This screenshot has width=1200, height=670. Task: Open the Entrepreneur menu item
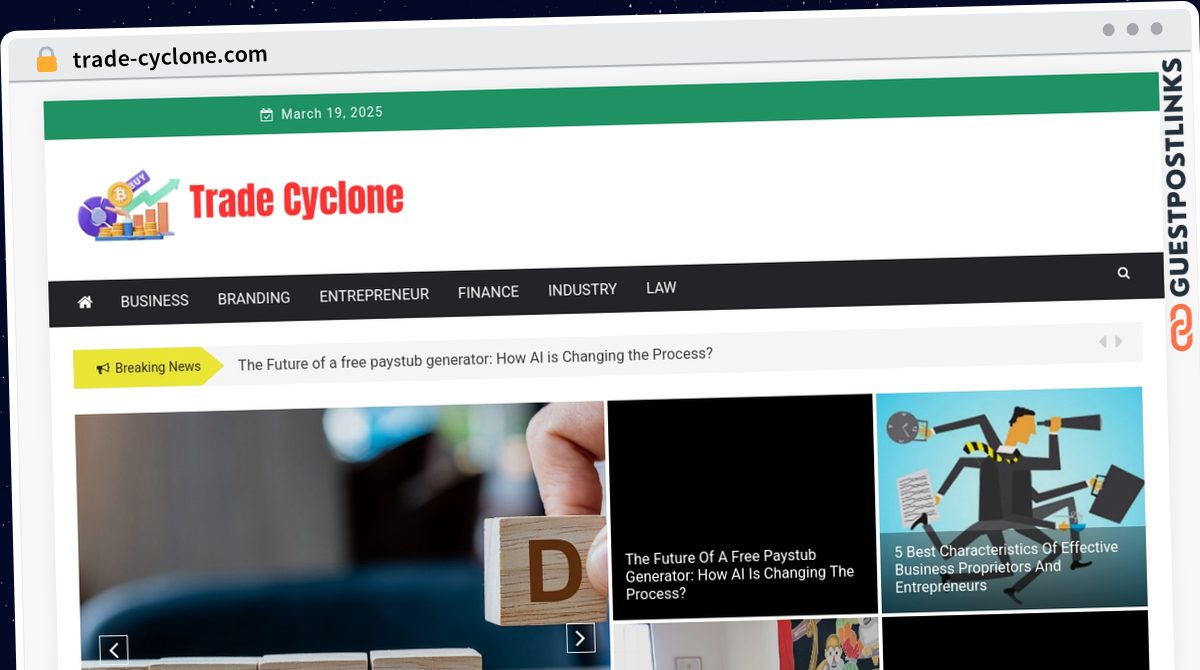(374, 295)
